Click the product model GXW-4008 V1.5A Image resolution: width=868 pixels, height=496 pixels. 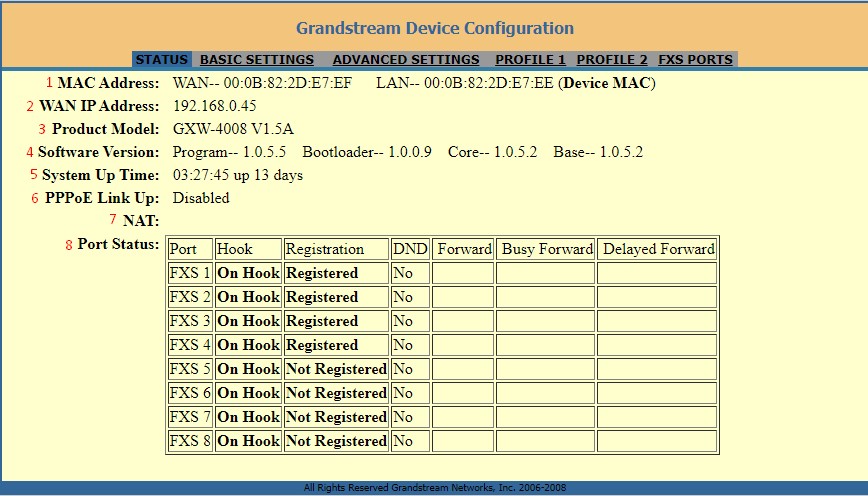pyautogui.click(x=233, y=129)
